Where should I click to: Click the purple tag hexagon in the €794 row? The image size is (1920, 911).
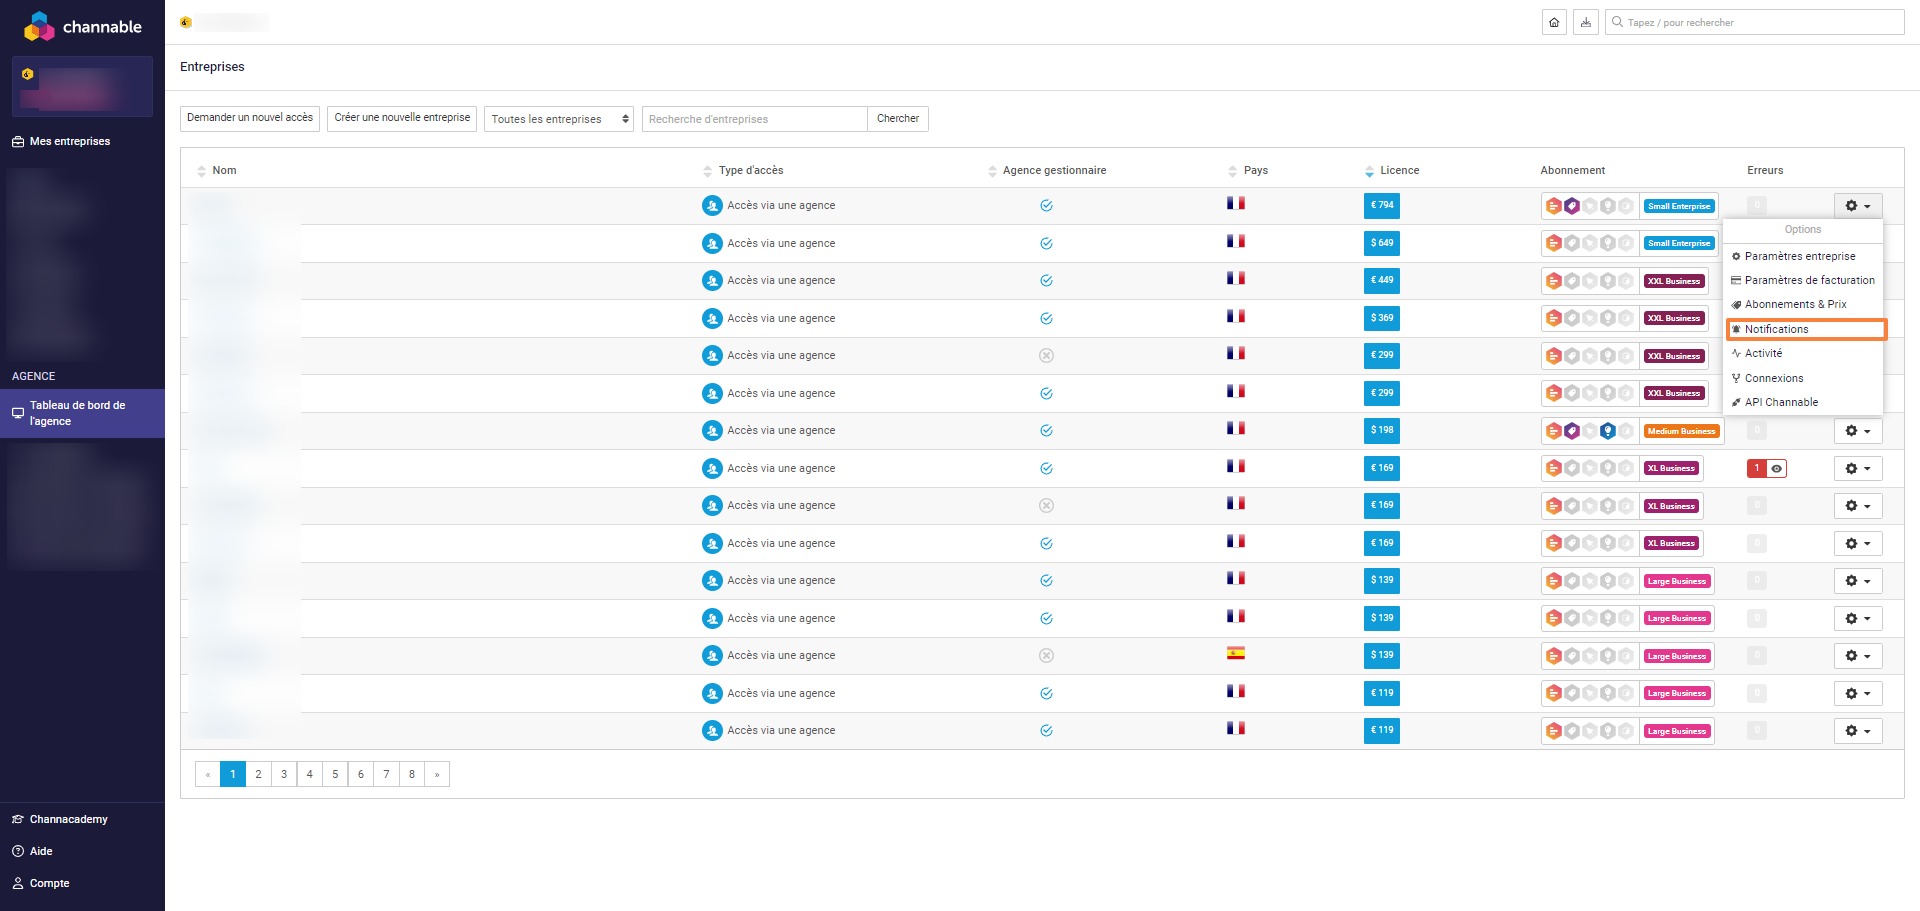1572,206
